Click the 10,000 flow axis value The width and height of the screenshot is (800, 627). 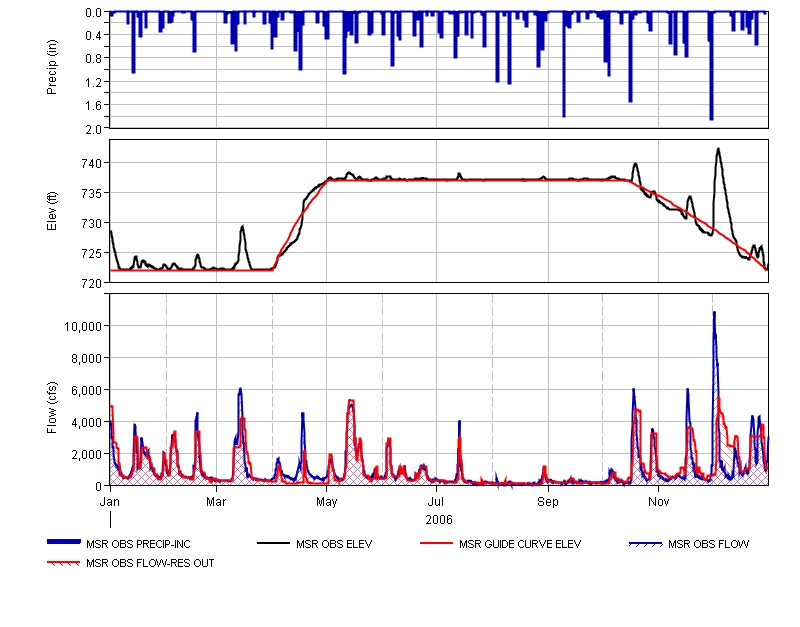coord(83,327)
